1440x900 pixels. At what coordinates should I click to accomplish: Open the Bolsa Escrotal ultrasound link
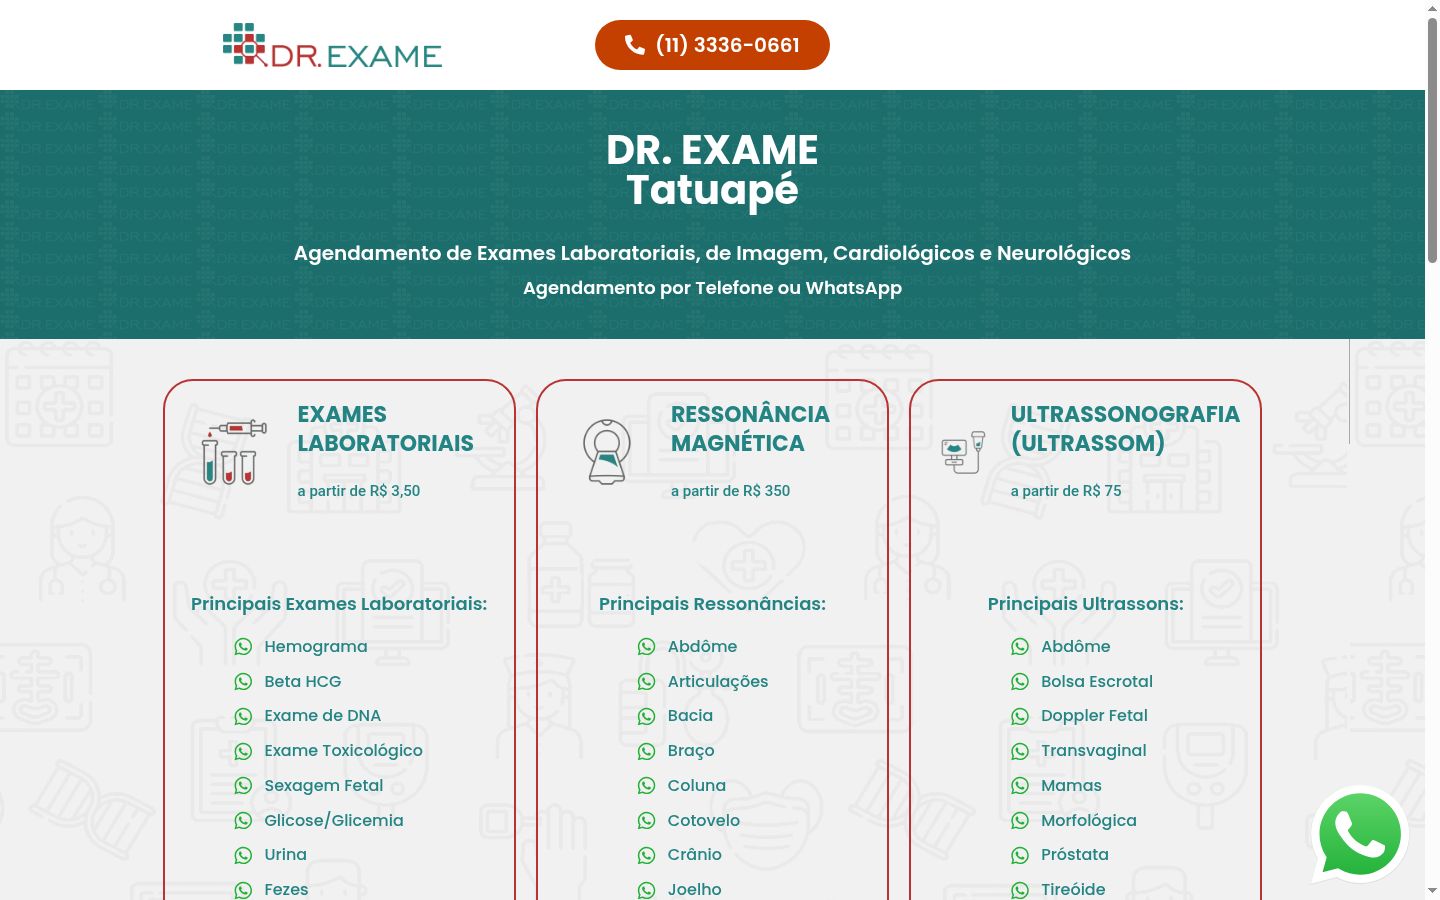pos(1097,682)
